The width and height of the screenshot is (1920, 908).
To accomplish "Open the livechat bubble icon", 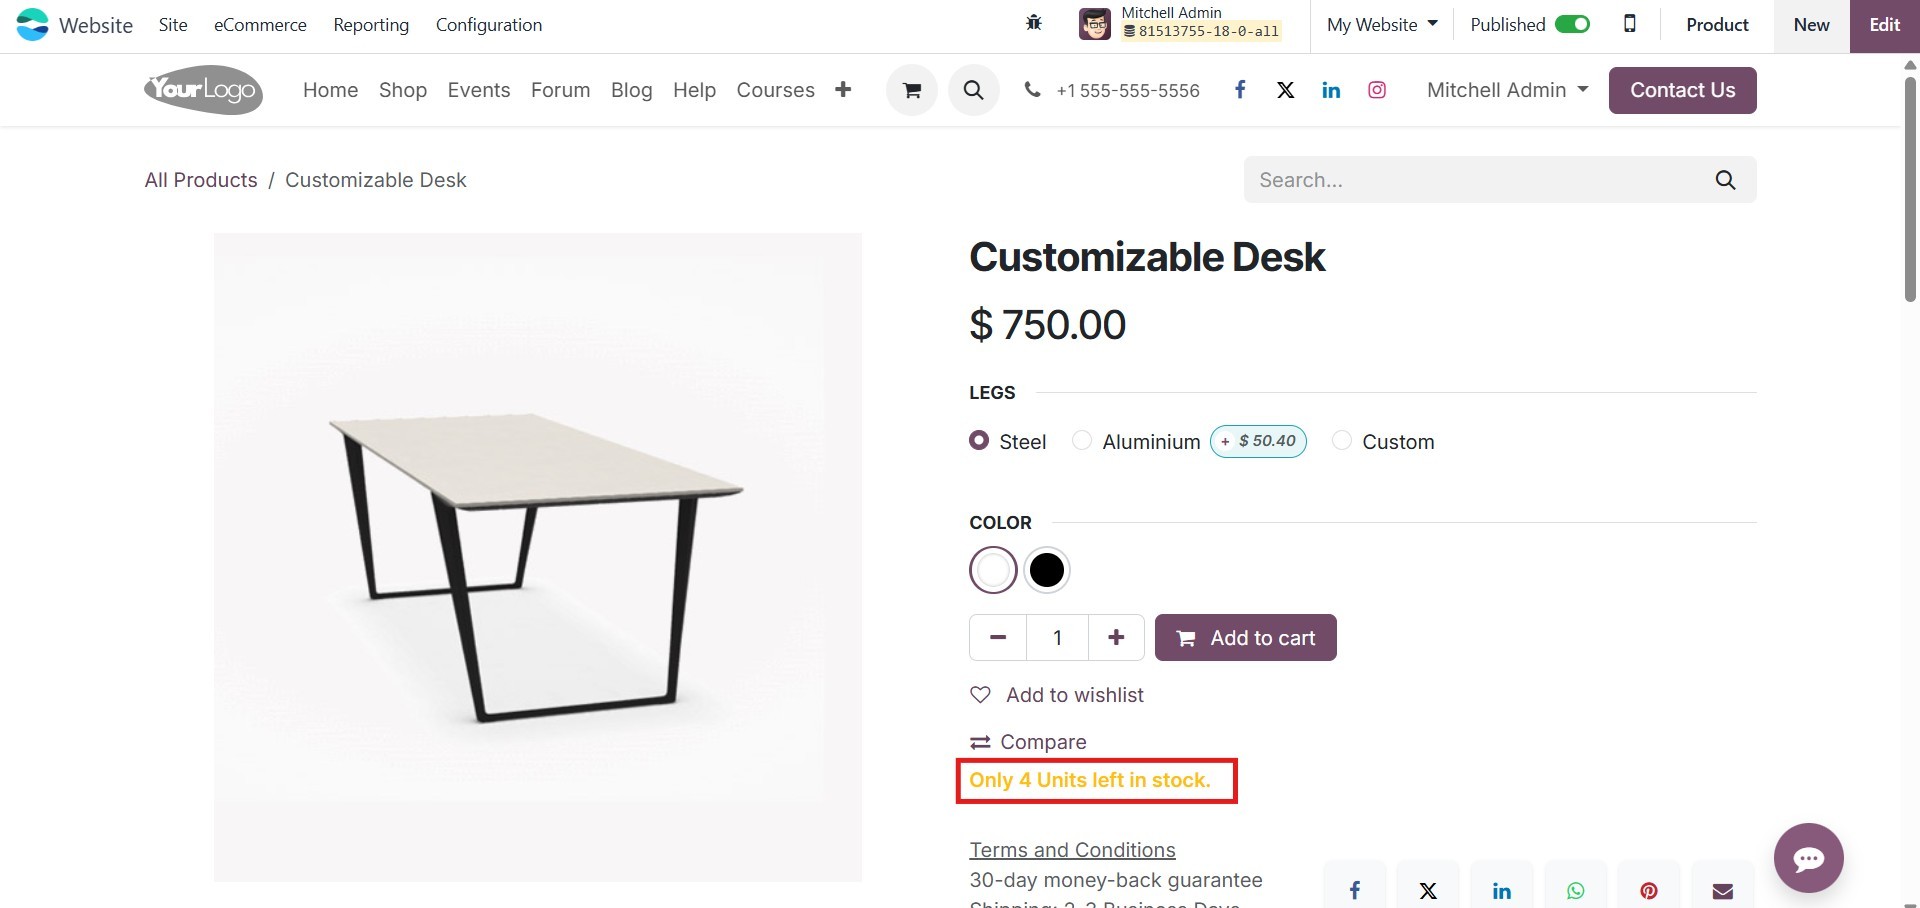I will (x=1809, y=857).
